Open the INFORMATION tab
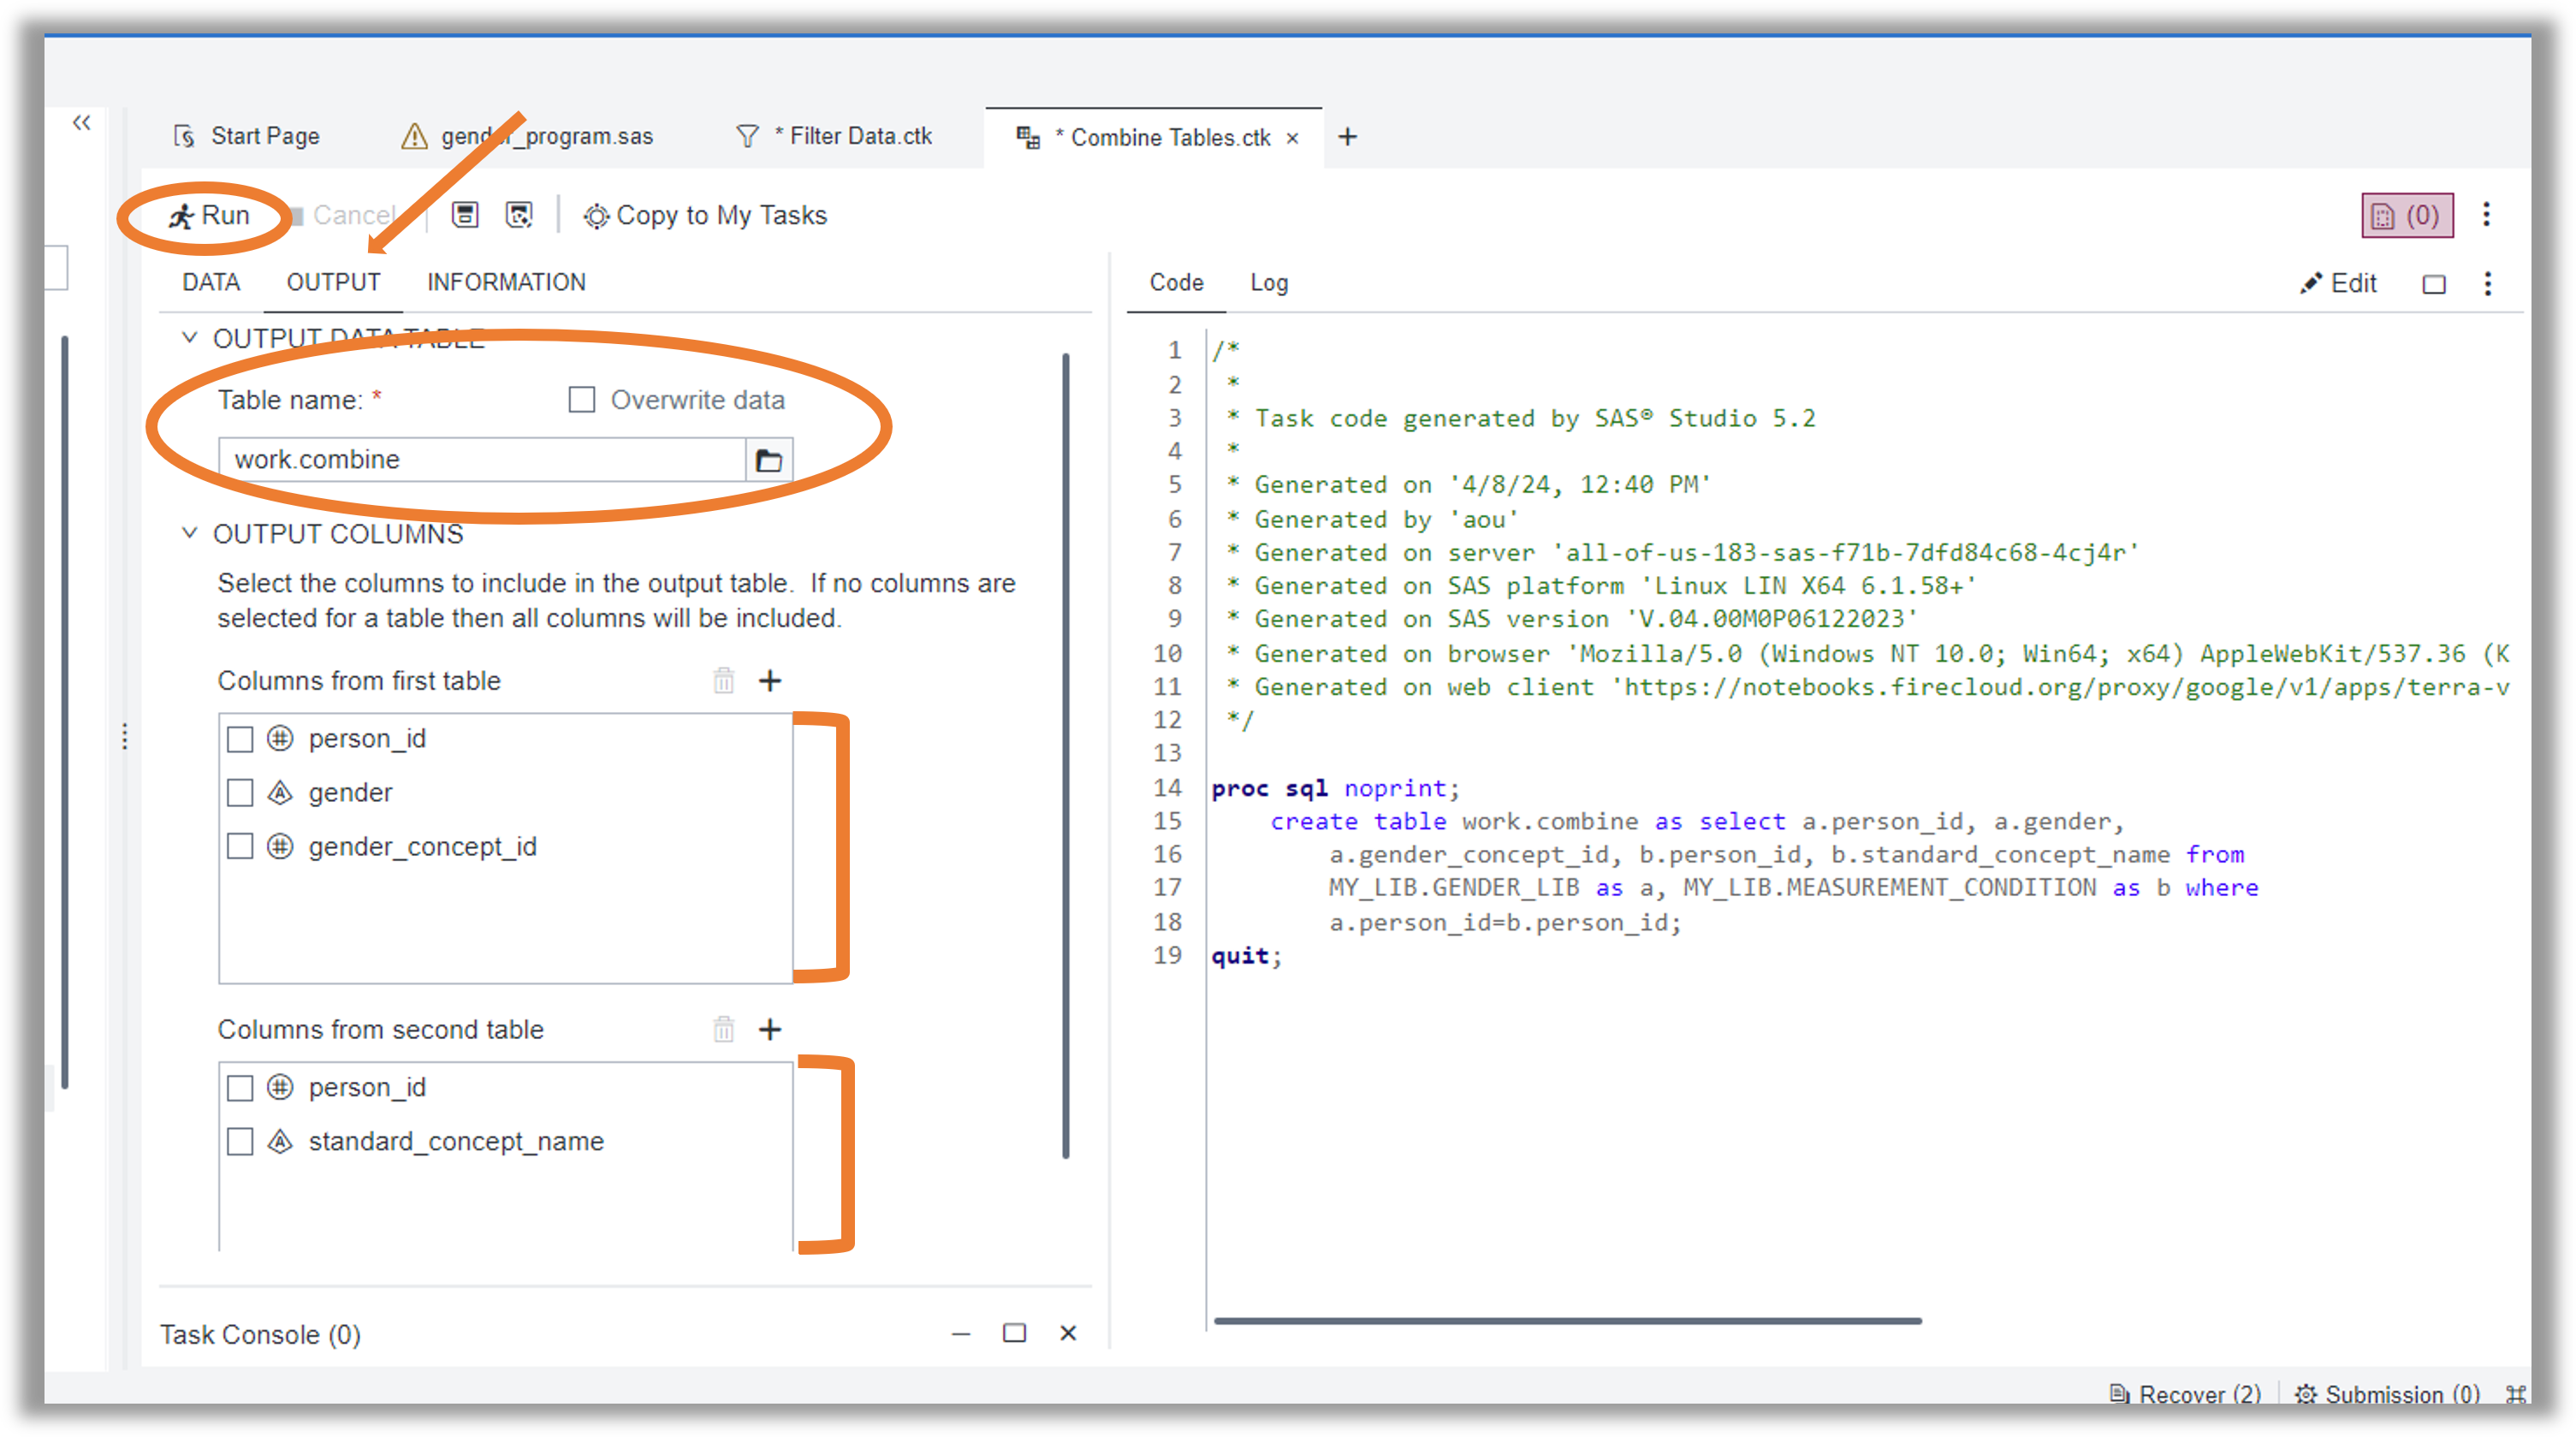 (506, 283)
